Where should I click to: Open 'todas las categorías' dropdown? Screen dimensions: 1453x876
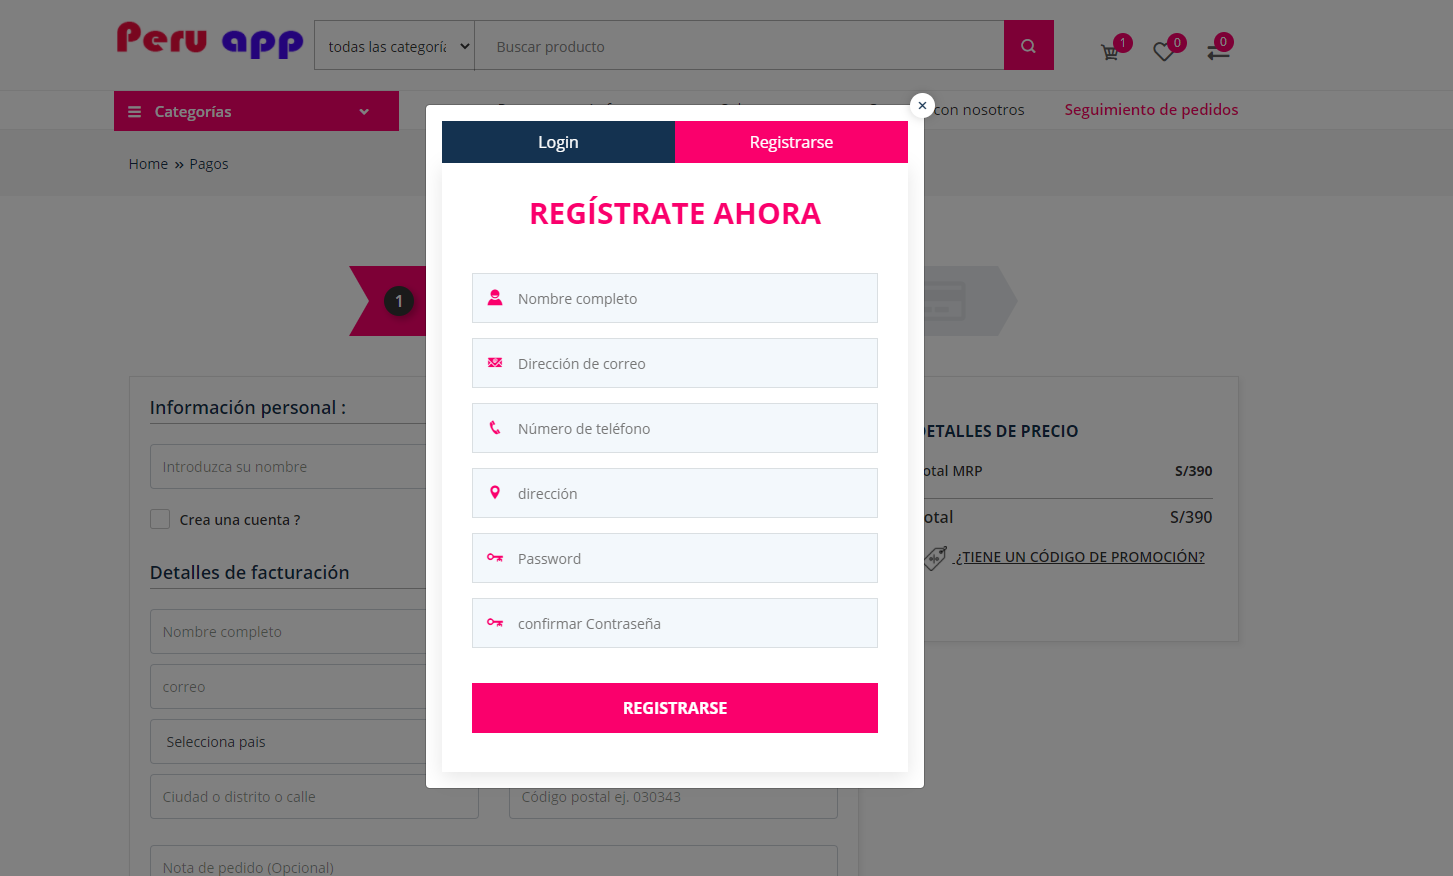tap(394, 46)
